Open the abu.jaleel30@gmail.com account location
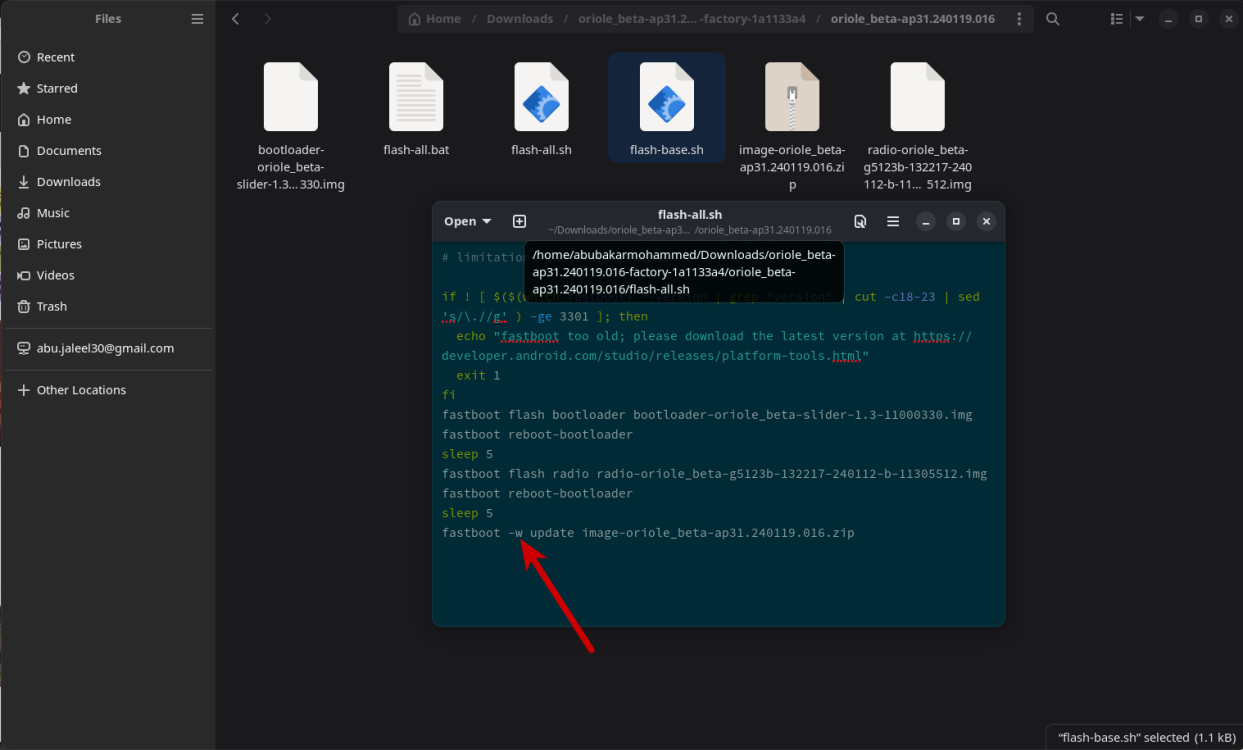 (104, 348)
